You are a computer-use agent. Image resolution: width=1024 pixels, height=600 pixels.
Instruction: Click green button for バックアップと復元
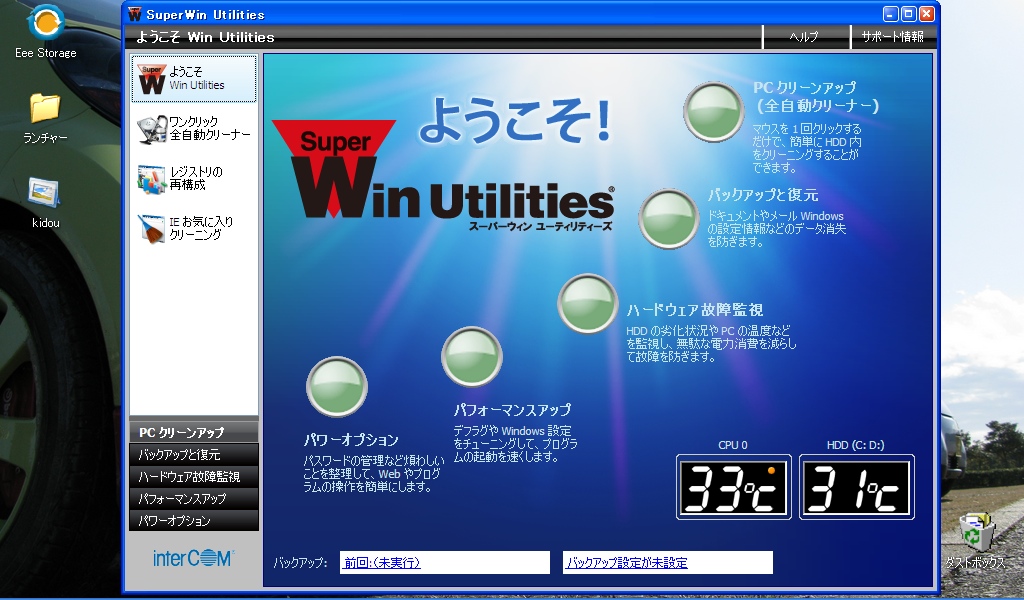point(668,219)
